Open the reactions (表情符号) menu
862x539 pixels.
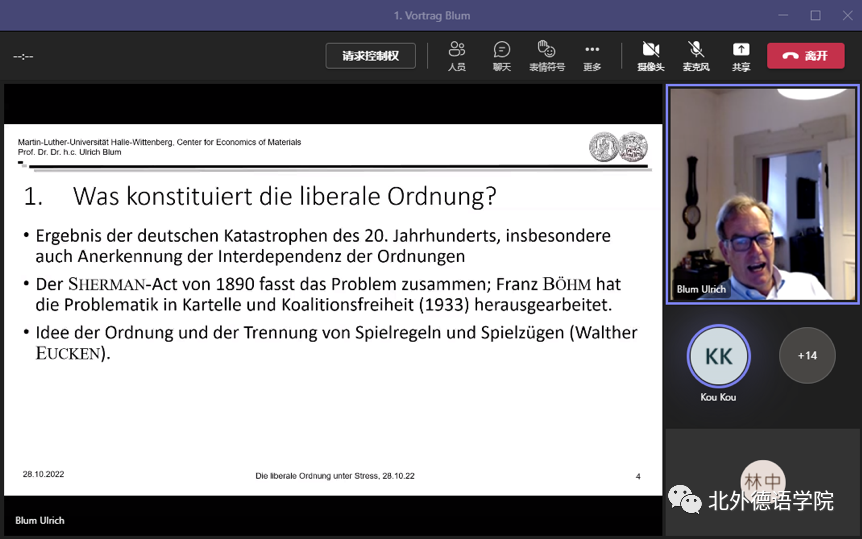[x=546, y=55]
